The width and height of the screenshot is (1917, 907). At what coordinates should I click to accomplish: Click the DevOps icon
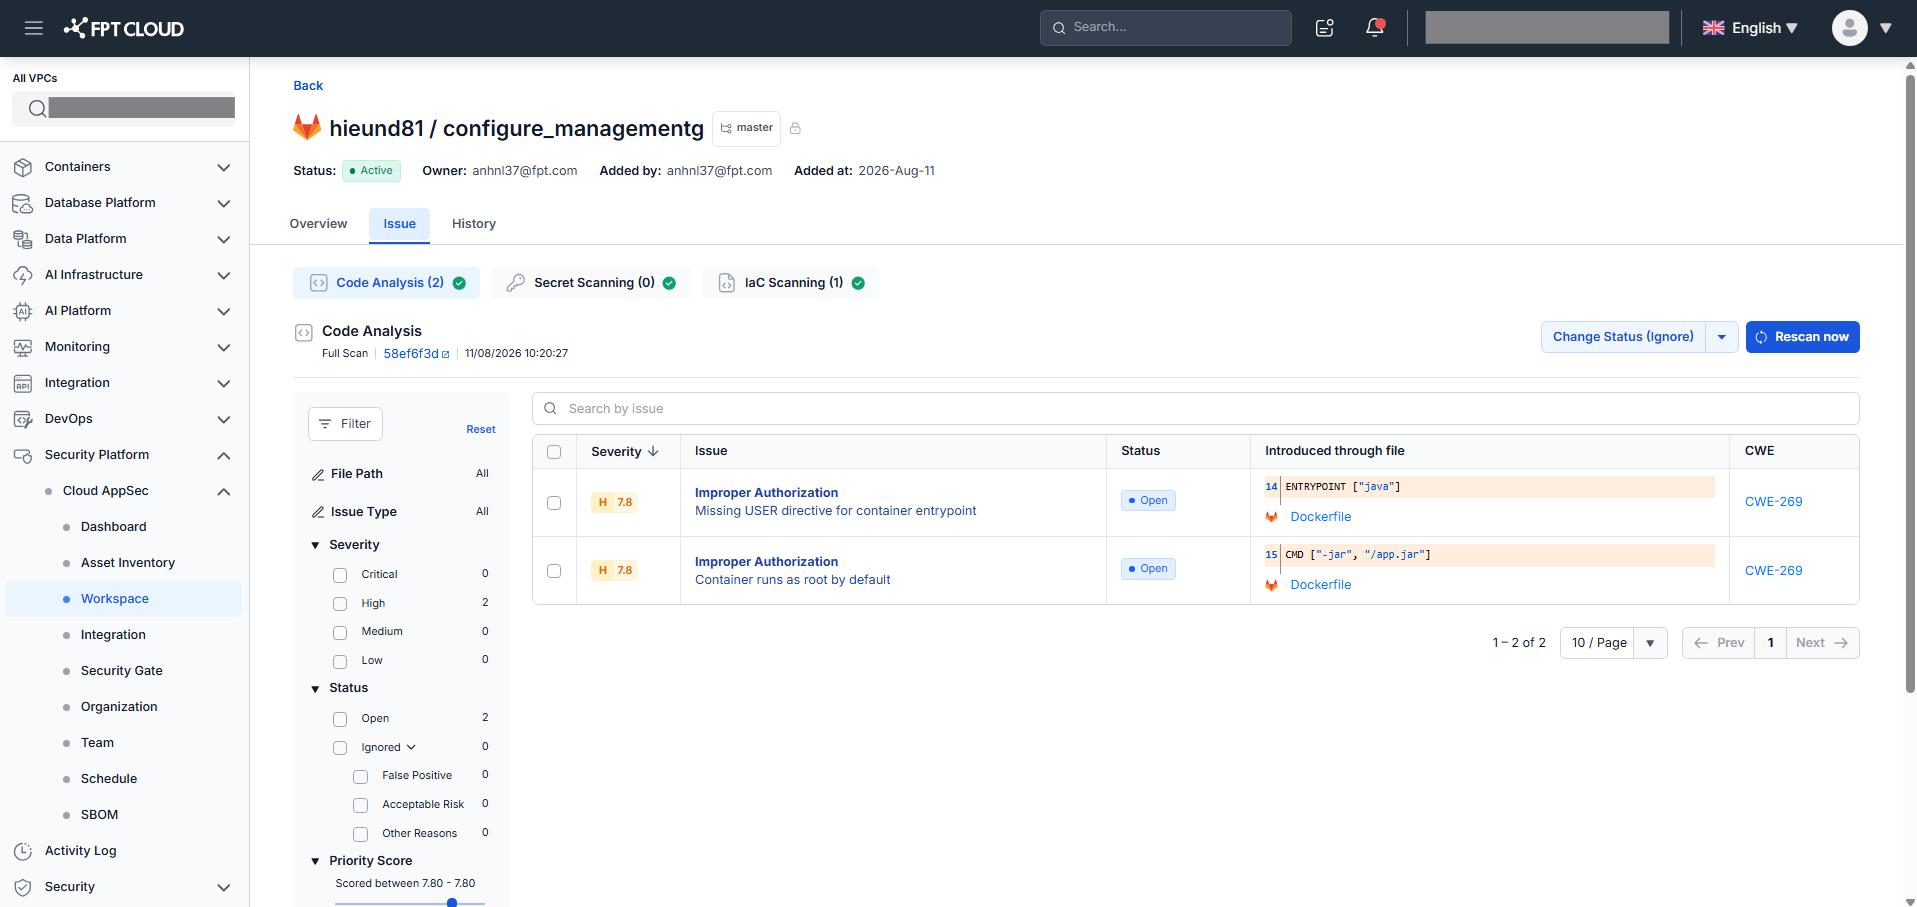pos(23,419)
